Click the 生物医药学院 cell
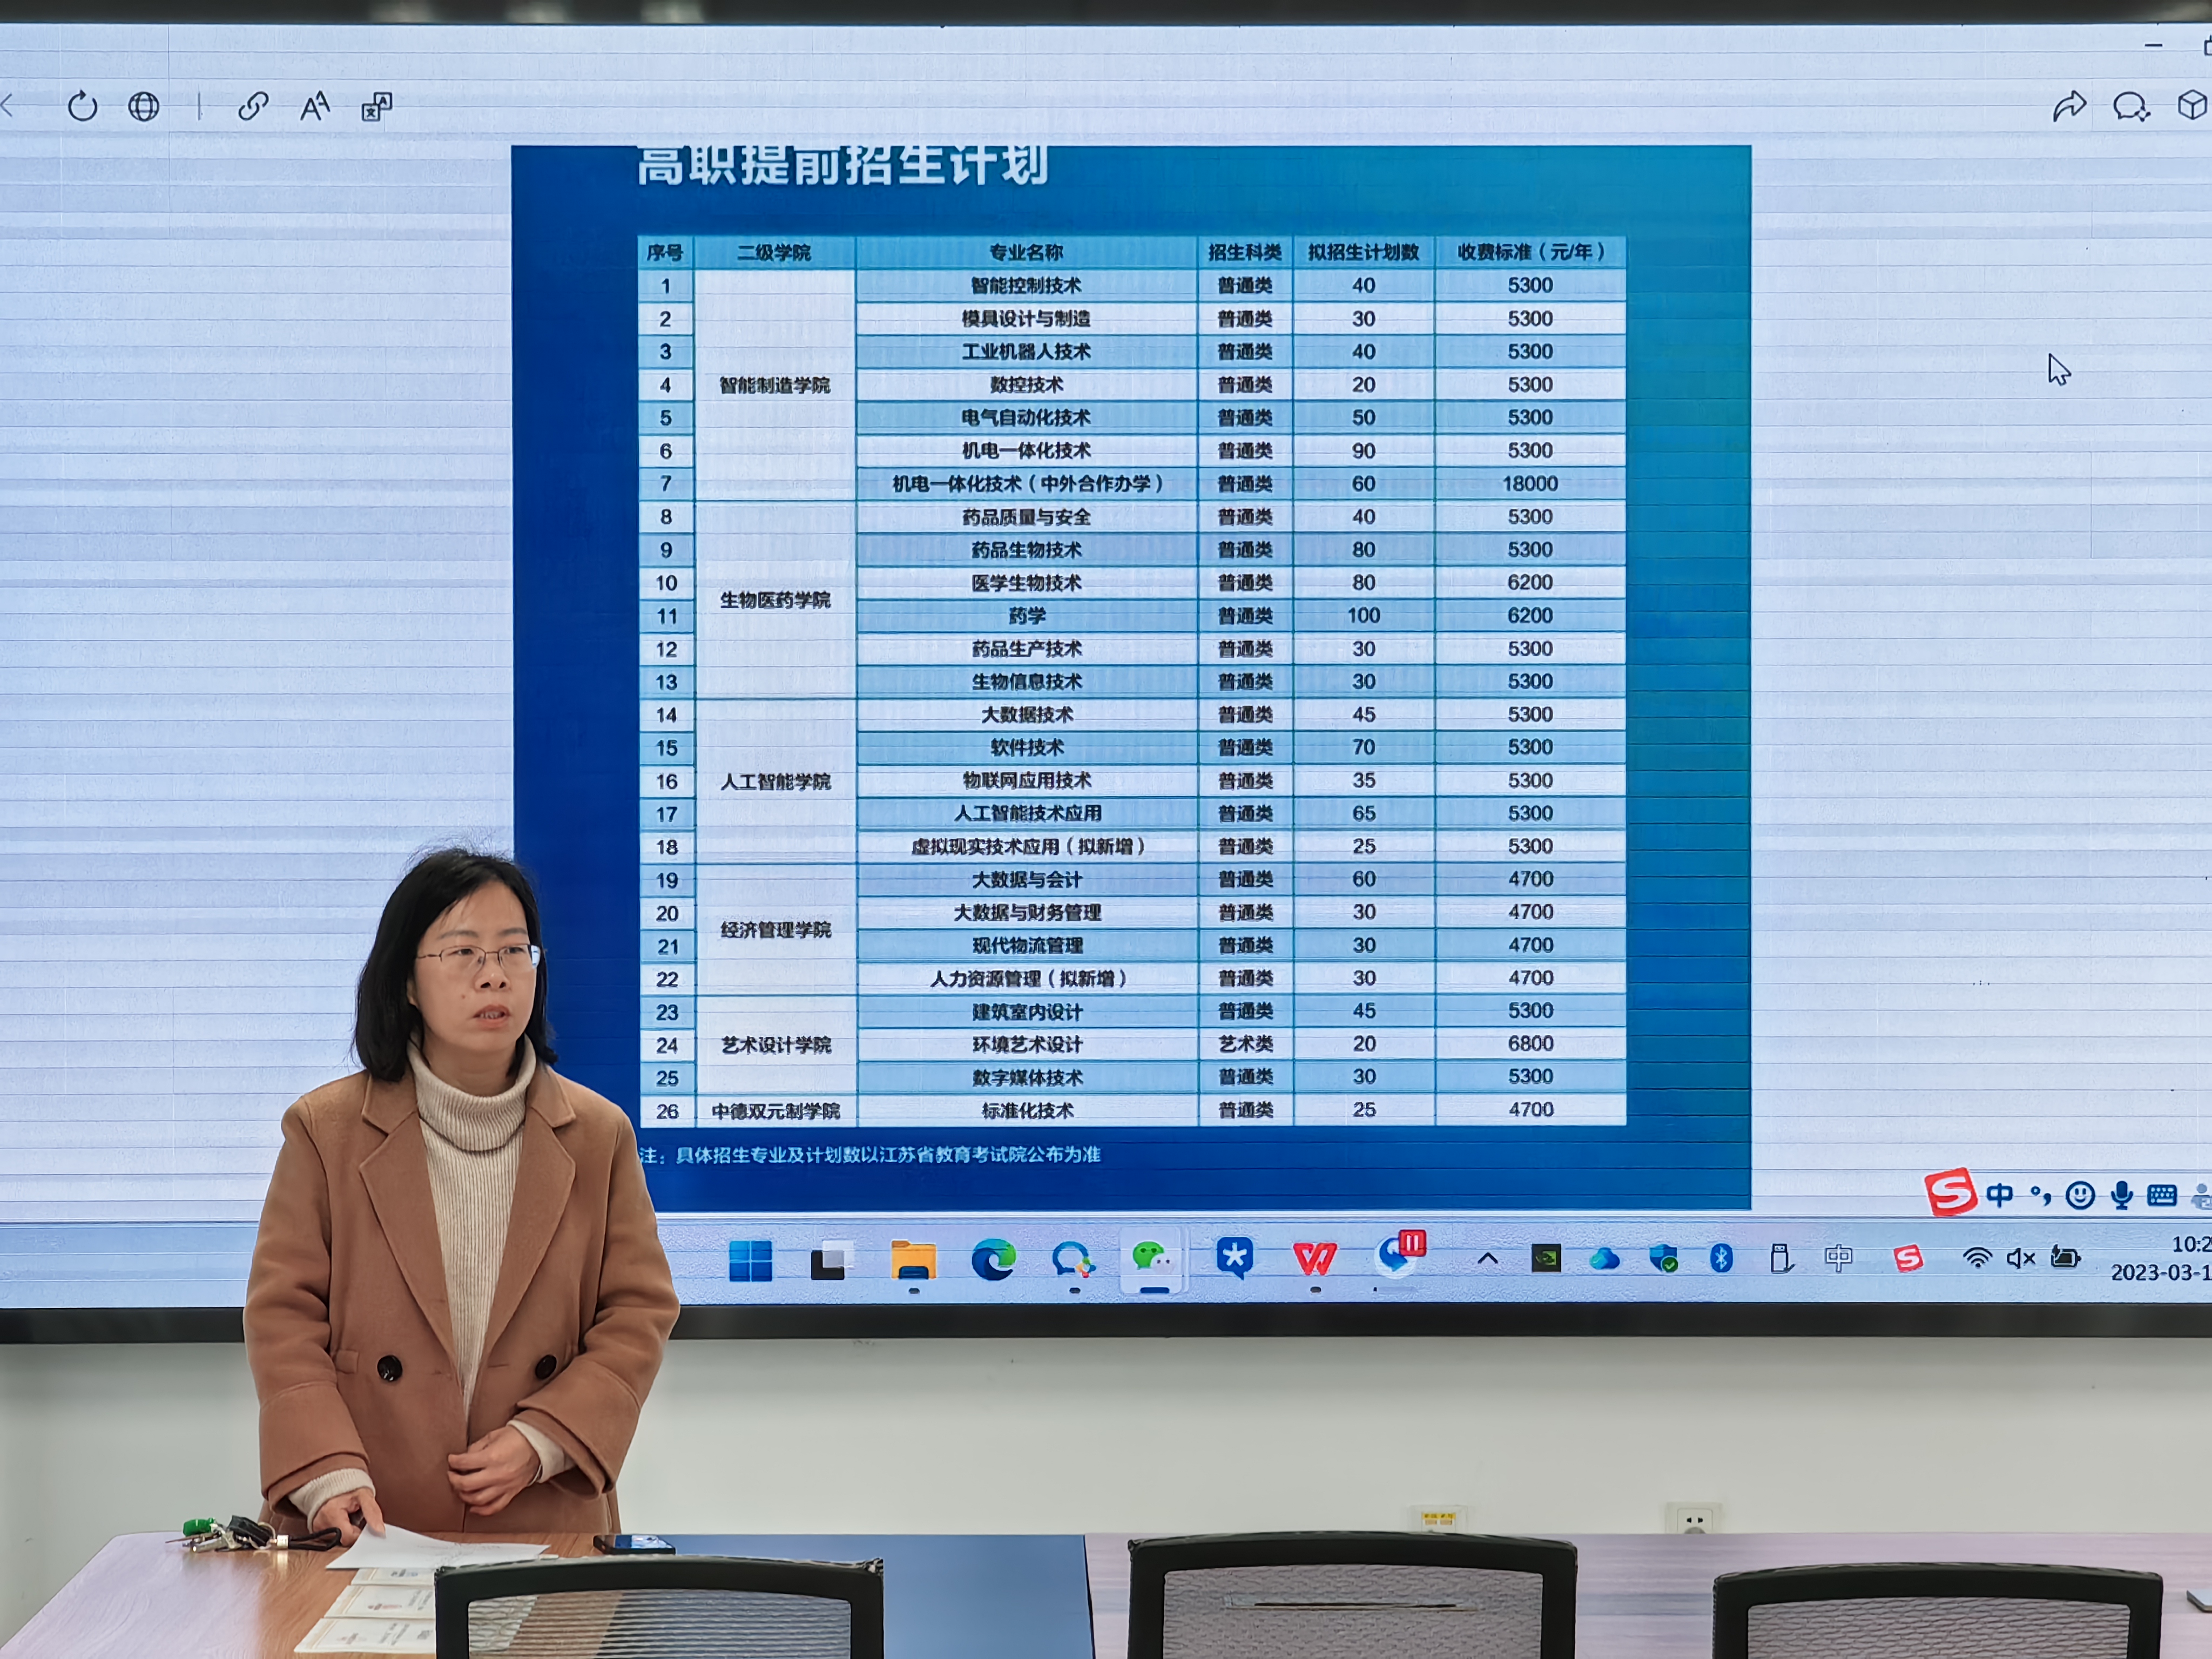Image resolution: width=2212 pixels, height=1659 pixels. pyautogui.click(x=775, y=600)
